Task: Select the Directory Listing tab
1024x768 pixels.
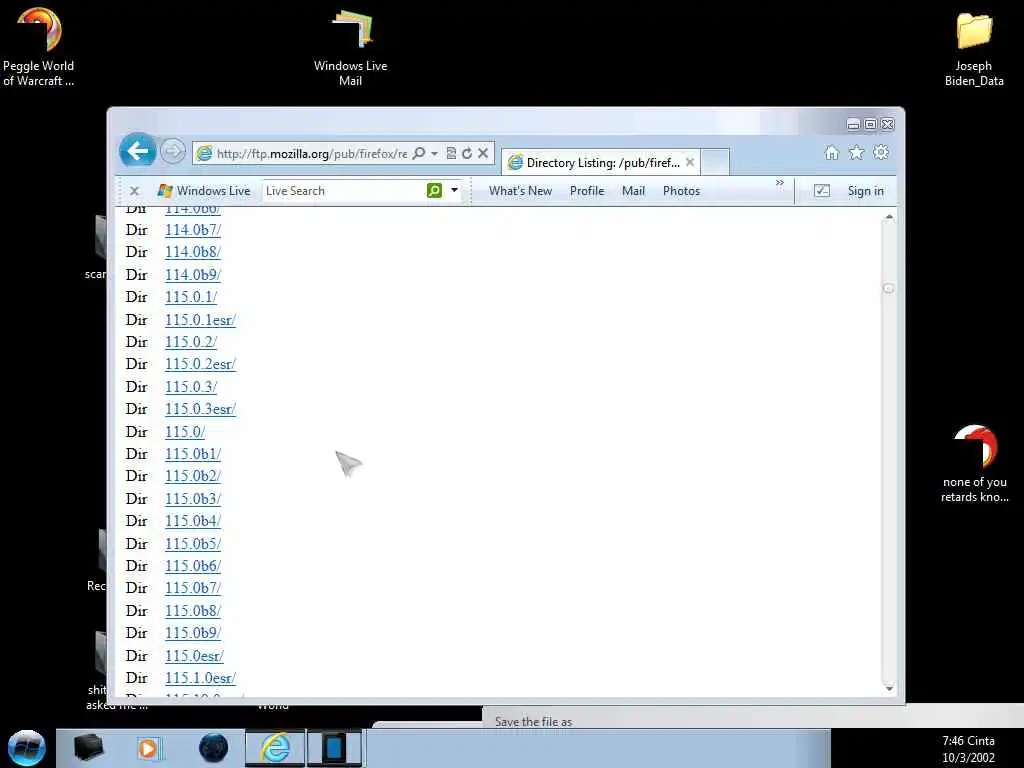Action: pos(601,162)
